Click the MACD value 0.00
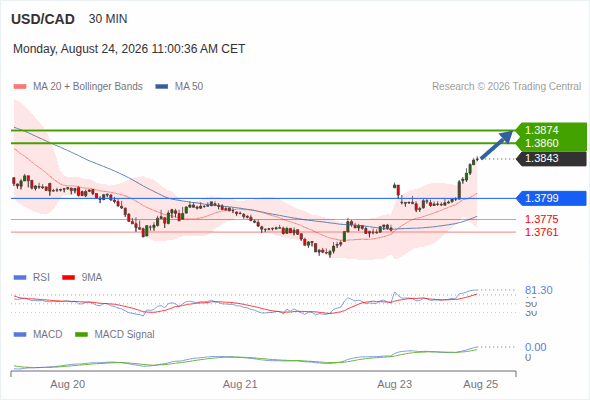The width and height of the screenshot is (590, 400). click(535, 347)
